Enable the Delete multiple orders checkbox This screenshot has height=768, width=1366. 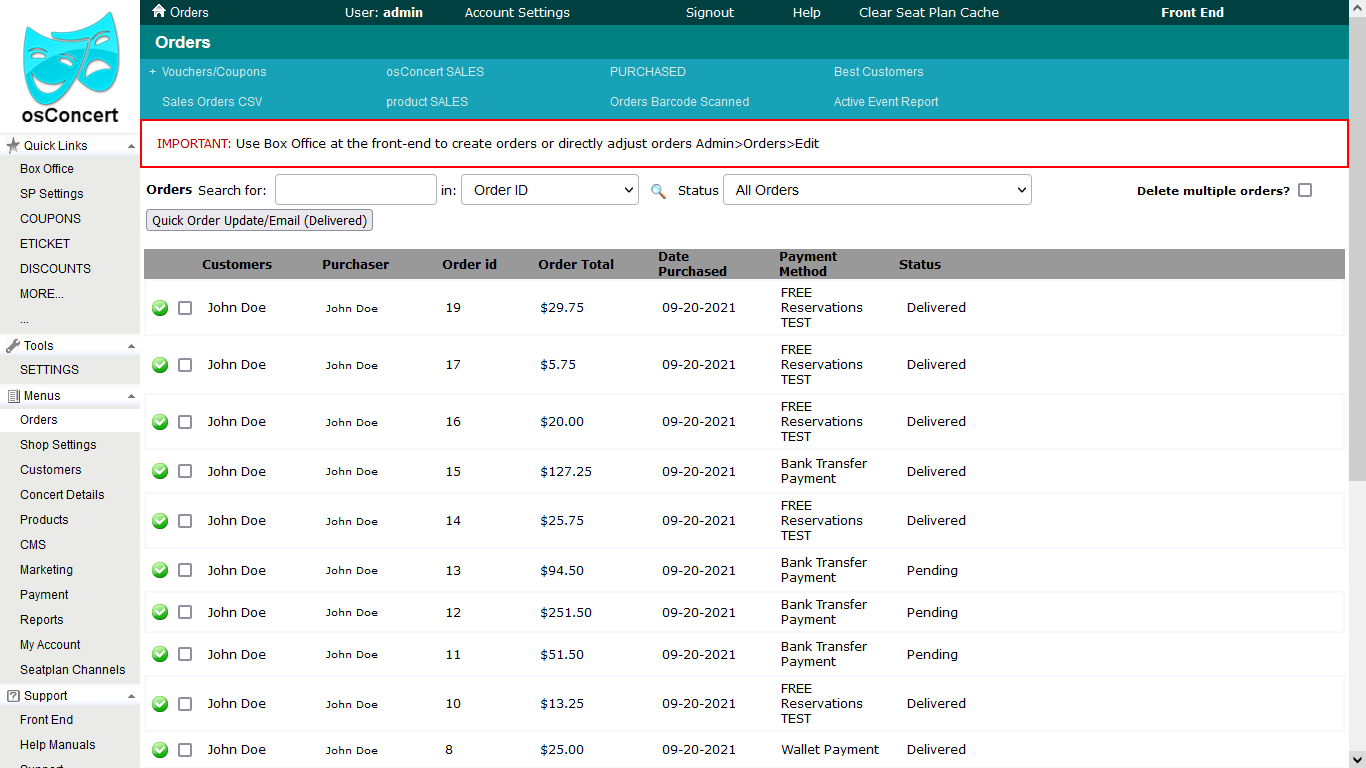pos(1305,190)
